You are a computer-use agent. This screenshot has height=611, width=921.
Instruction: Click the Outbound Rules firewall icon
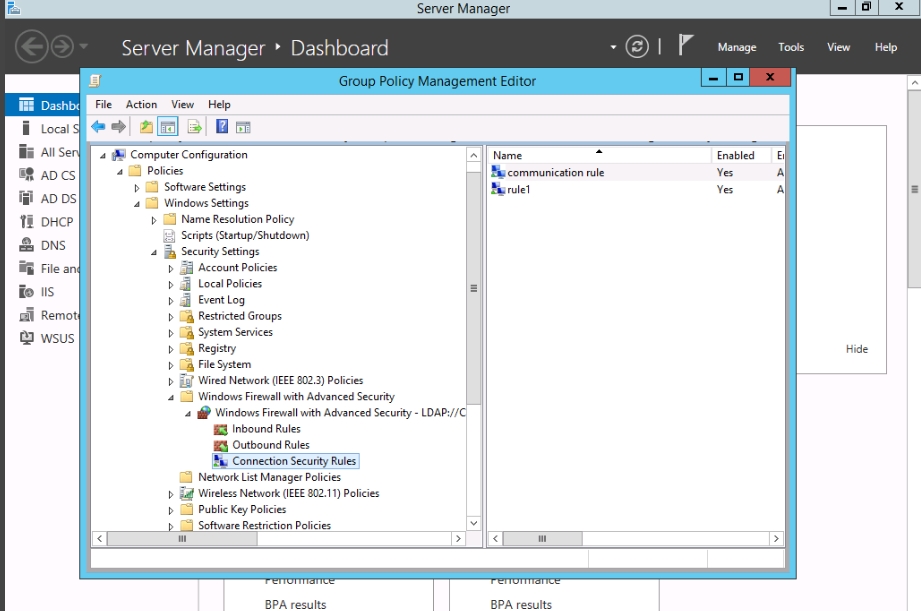point(221,445)
